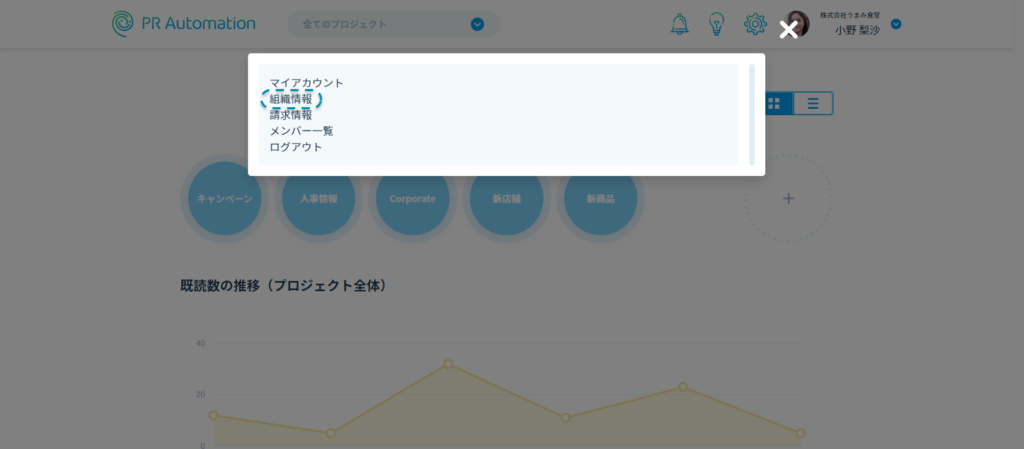The height and width of the screenshot is (449, 1024).
Task: Switch to grid view
Action: [774, 103]
